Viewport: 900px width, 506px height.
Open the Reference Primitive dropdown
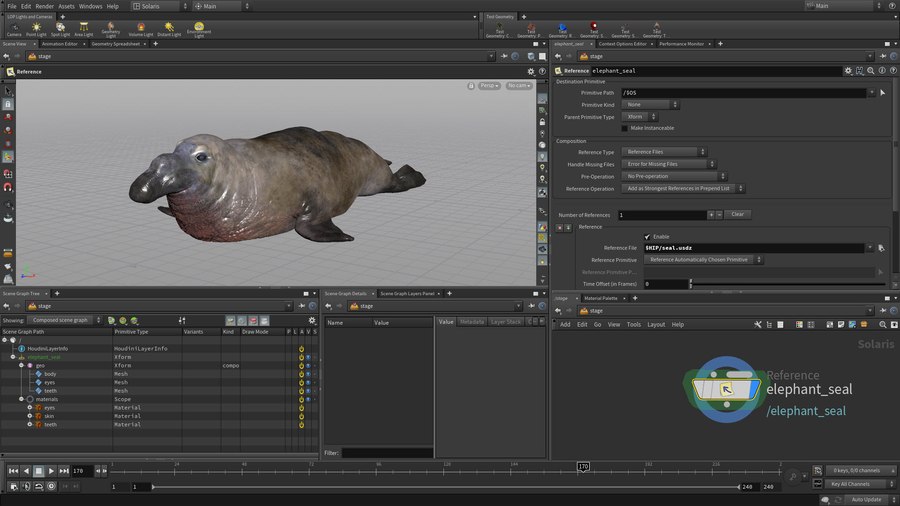coord(704,260)
